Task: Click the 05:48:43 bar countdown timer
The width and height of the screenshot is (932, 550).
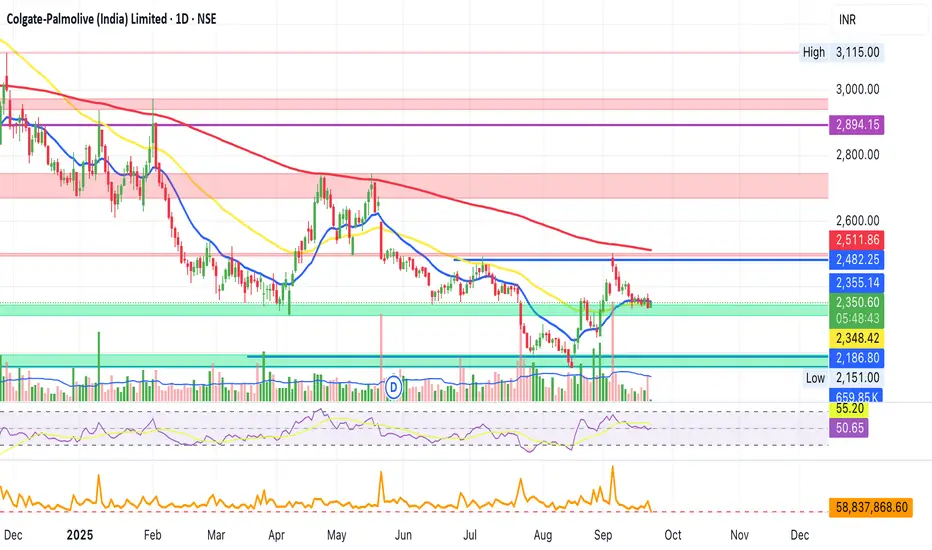Action: pos(857,319)
